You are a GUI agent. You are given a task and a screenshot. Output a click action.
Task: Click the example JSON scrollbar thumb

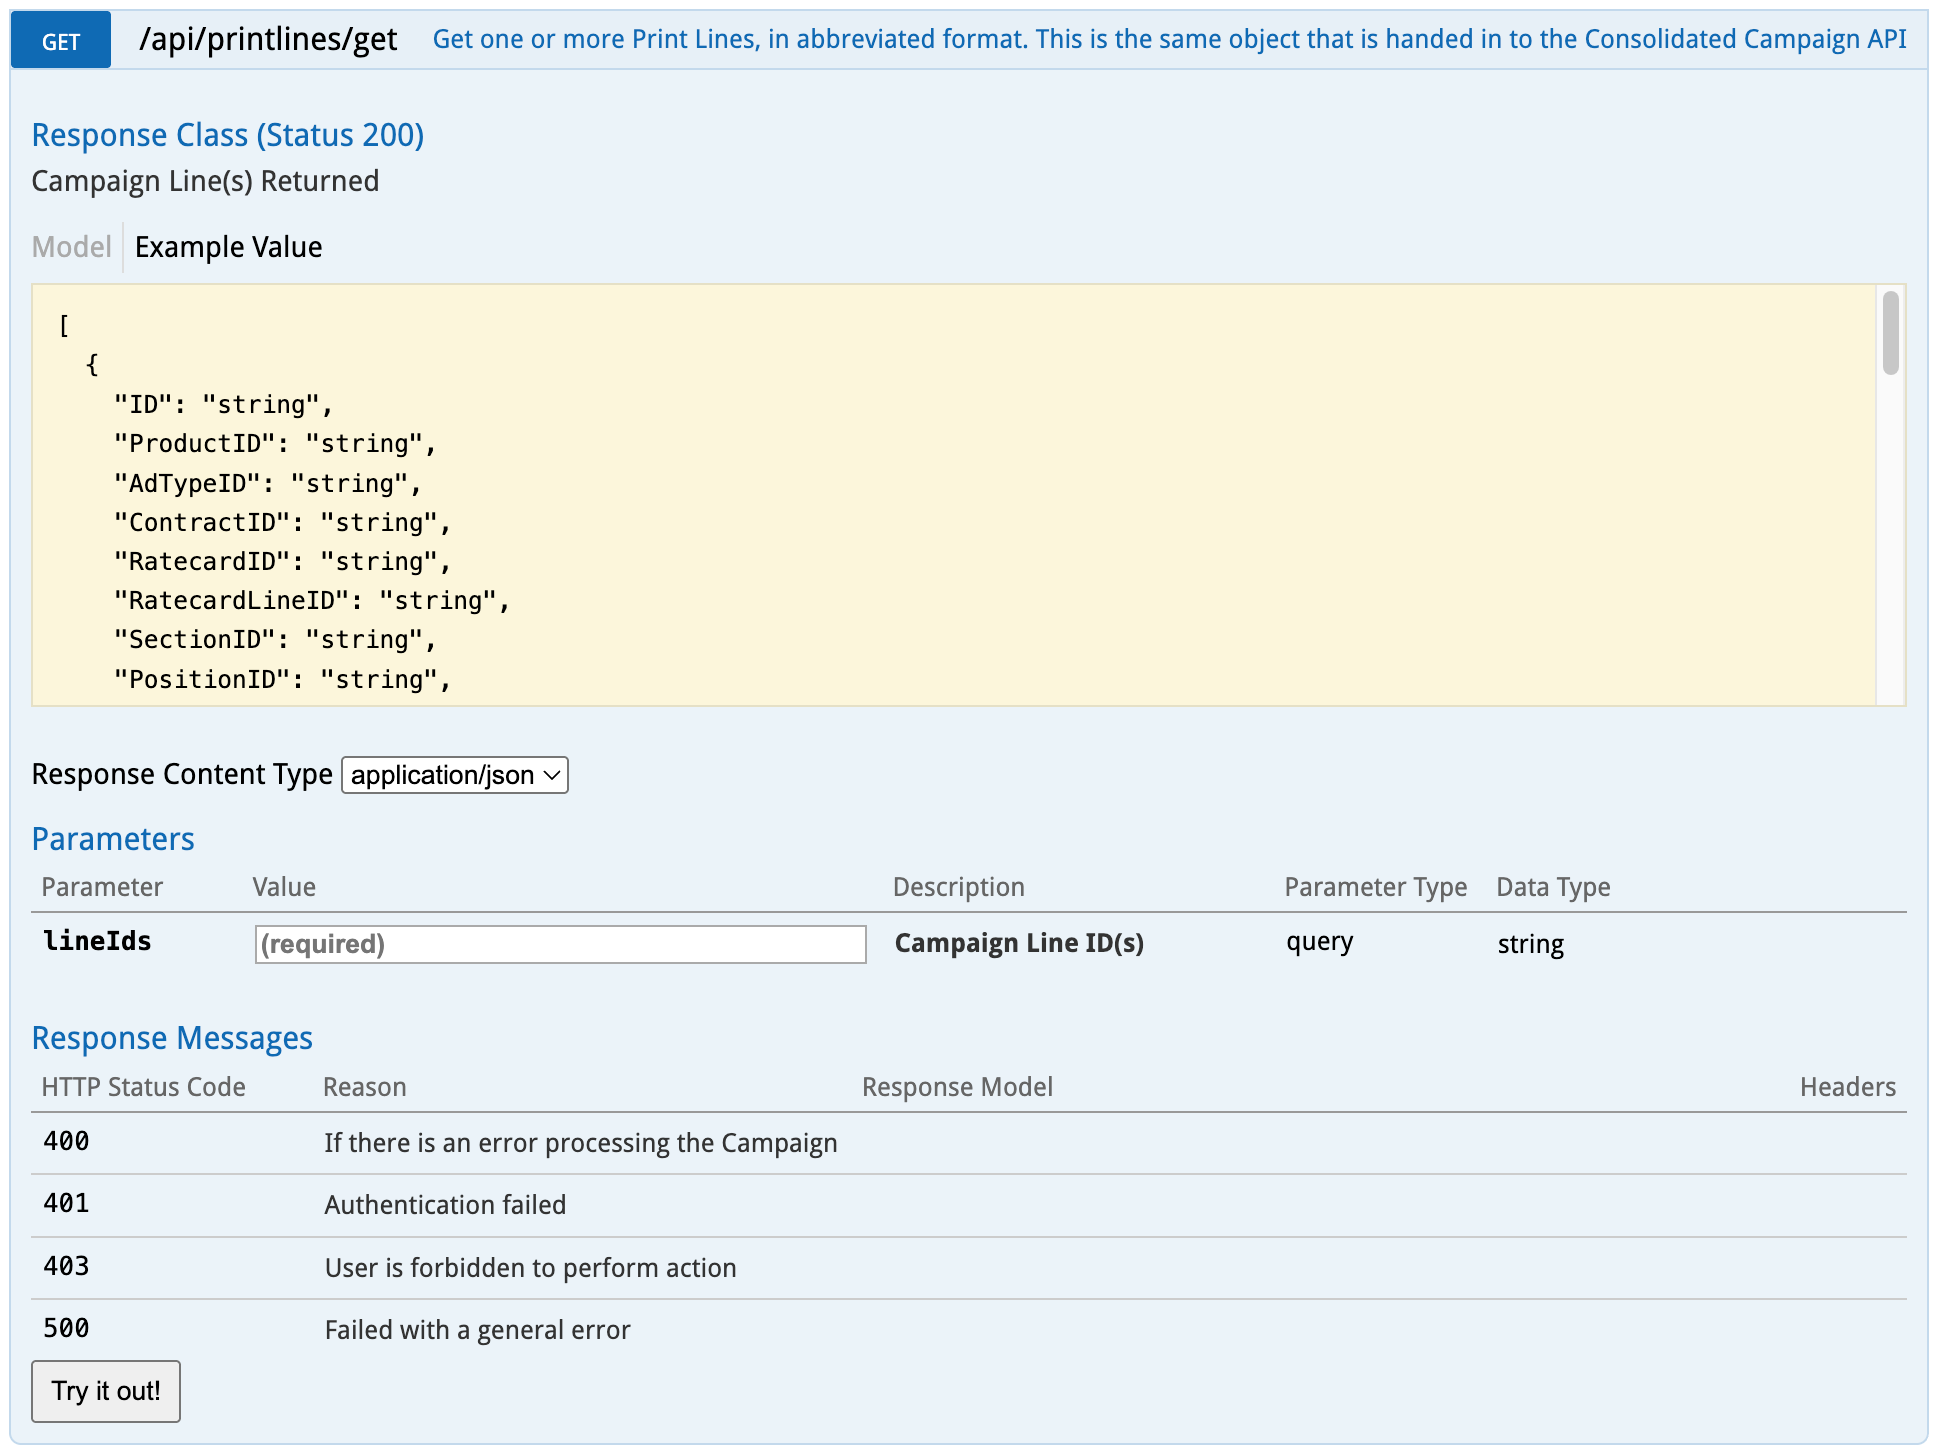(1889, 333)
